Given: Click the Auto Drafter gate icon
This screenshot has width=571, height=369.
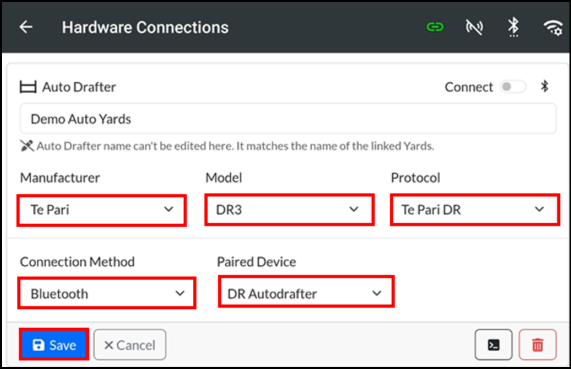Looking at the screenshot, I should pos(28,87).
